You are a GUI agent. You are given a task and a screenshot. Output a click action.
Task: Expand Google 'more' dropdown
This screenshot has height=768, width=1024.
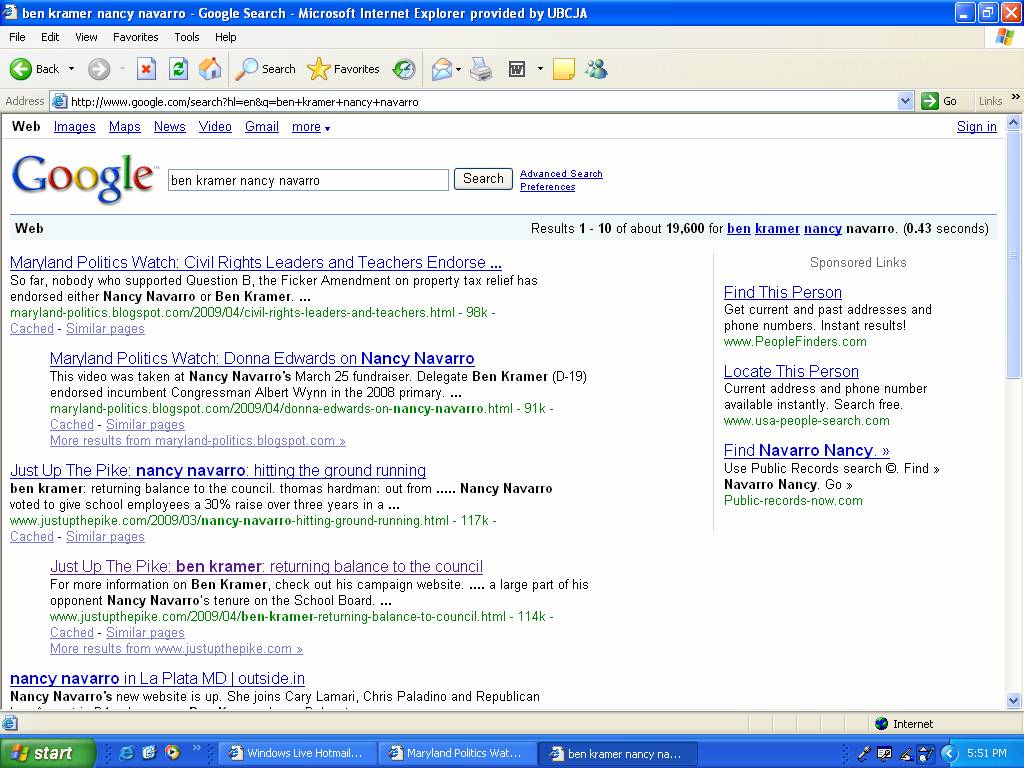pos(311,127)
